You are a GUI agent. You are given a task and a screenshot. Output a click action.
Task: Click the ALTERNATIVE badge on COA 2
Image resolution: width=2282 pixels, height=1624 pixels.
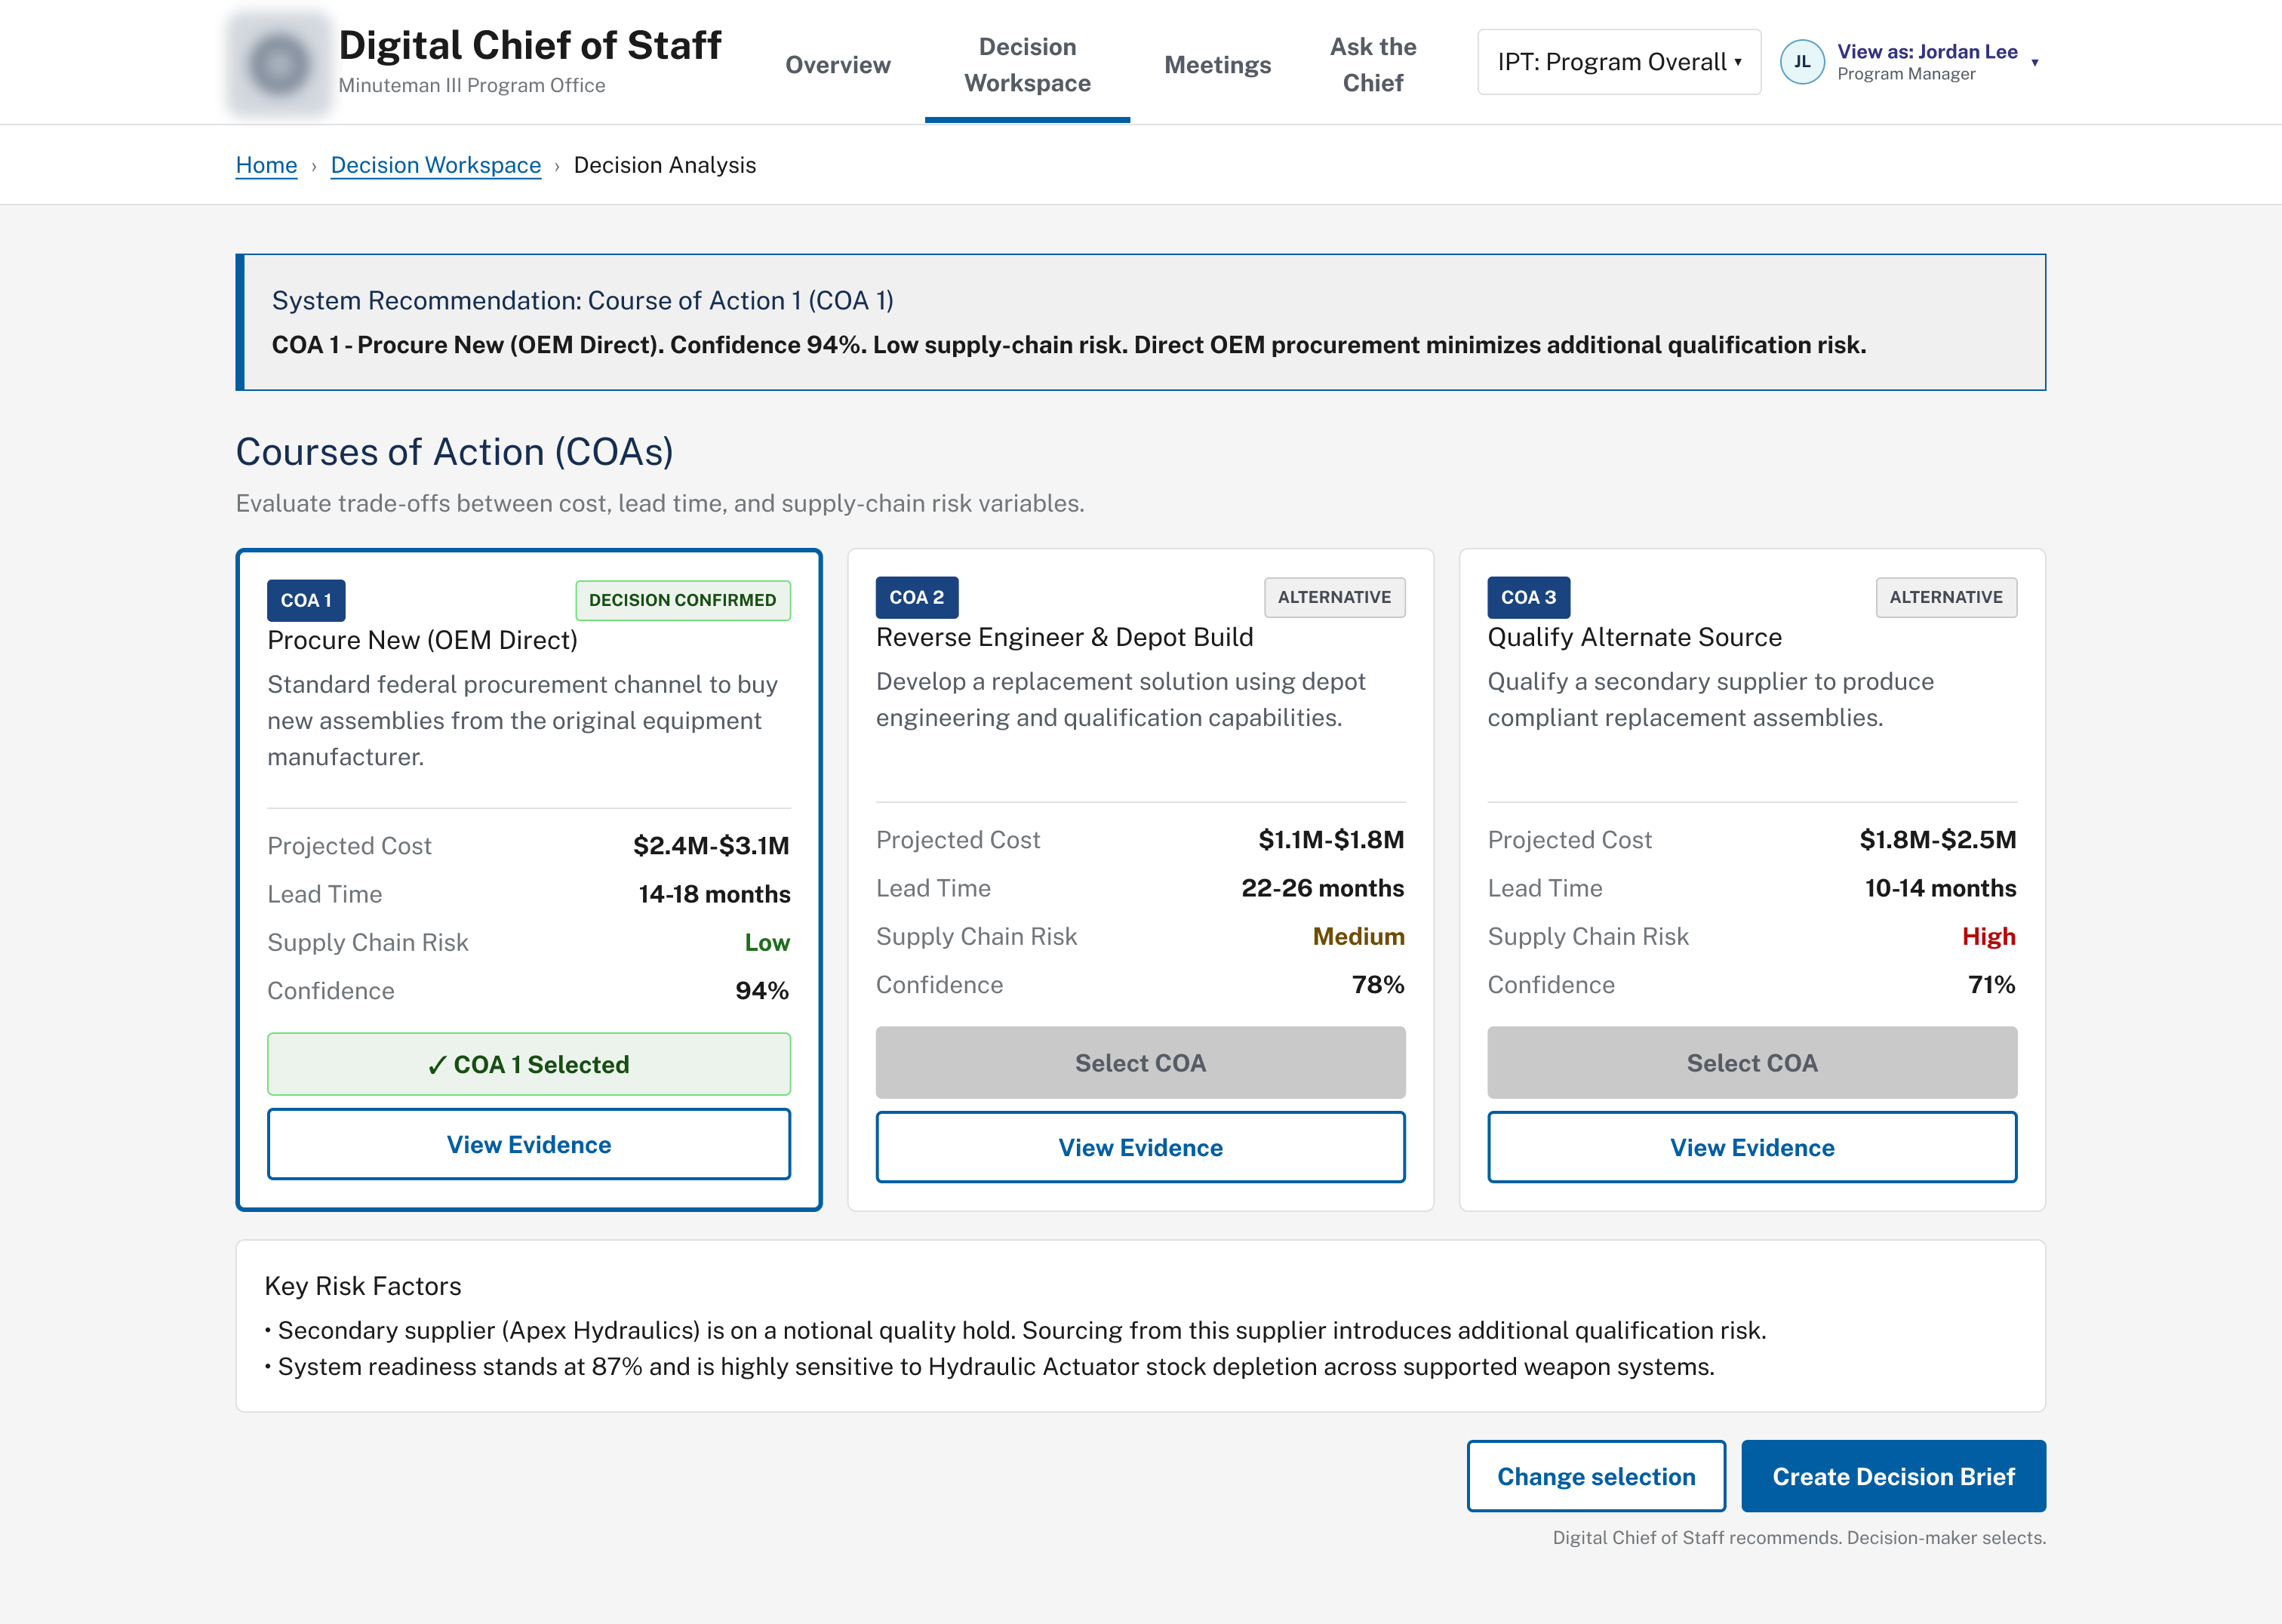pyautogui.click(x=1334, y=597)
